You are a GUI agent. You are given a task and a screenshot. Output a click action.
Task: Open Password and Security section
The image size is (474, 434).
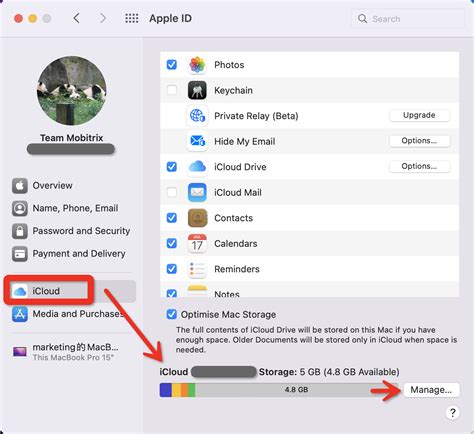[72, 231]
